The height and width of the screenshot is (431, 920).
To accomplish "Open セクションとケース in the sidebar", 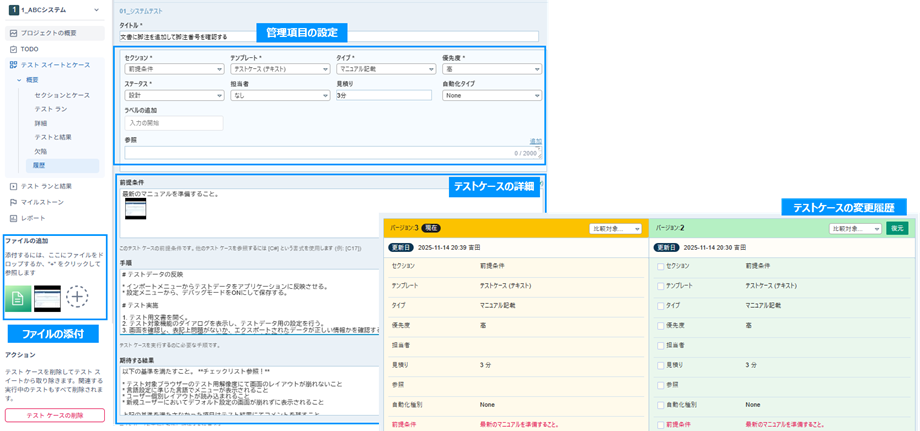I will [62, 95].
